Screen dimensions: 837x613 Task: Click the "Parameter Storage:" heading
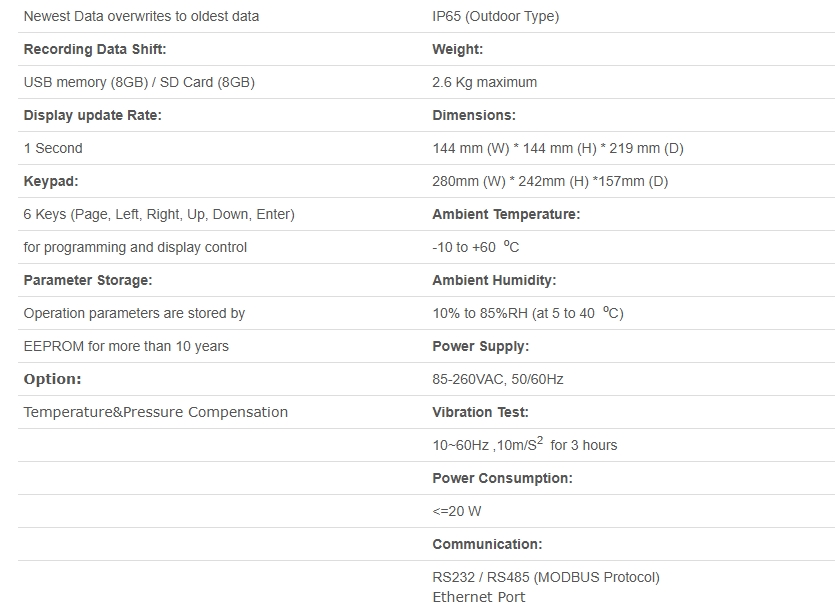tap(88, 280)
